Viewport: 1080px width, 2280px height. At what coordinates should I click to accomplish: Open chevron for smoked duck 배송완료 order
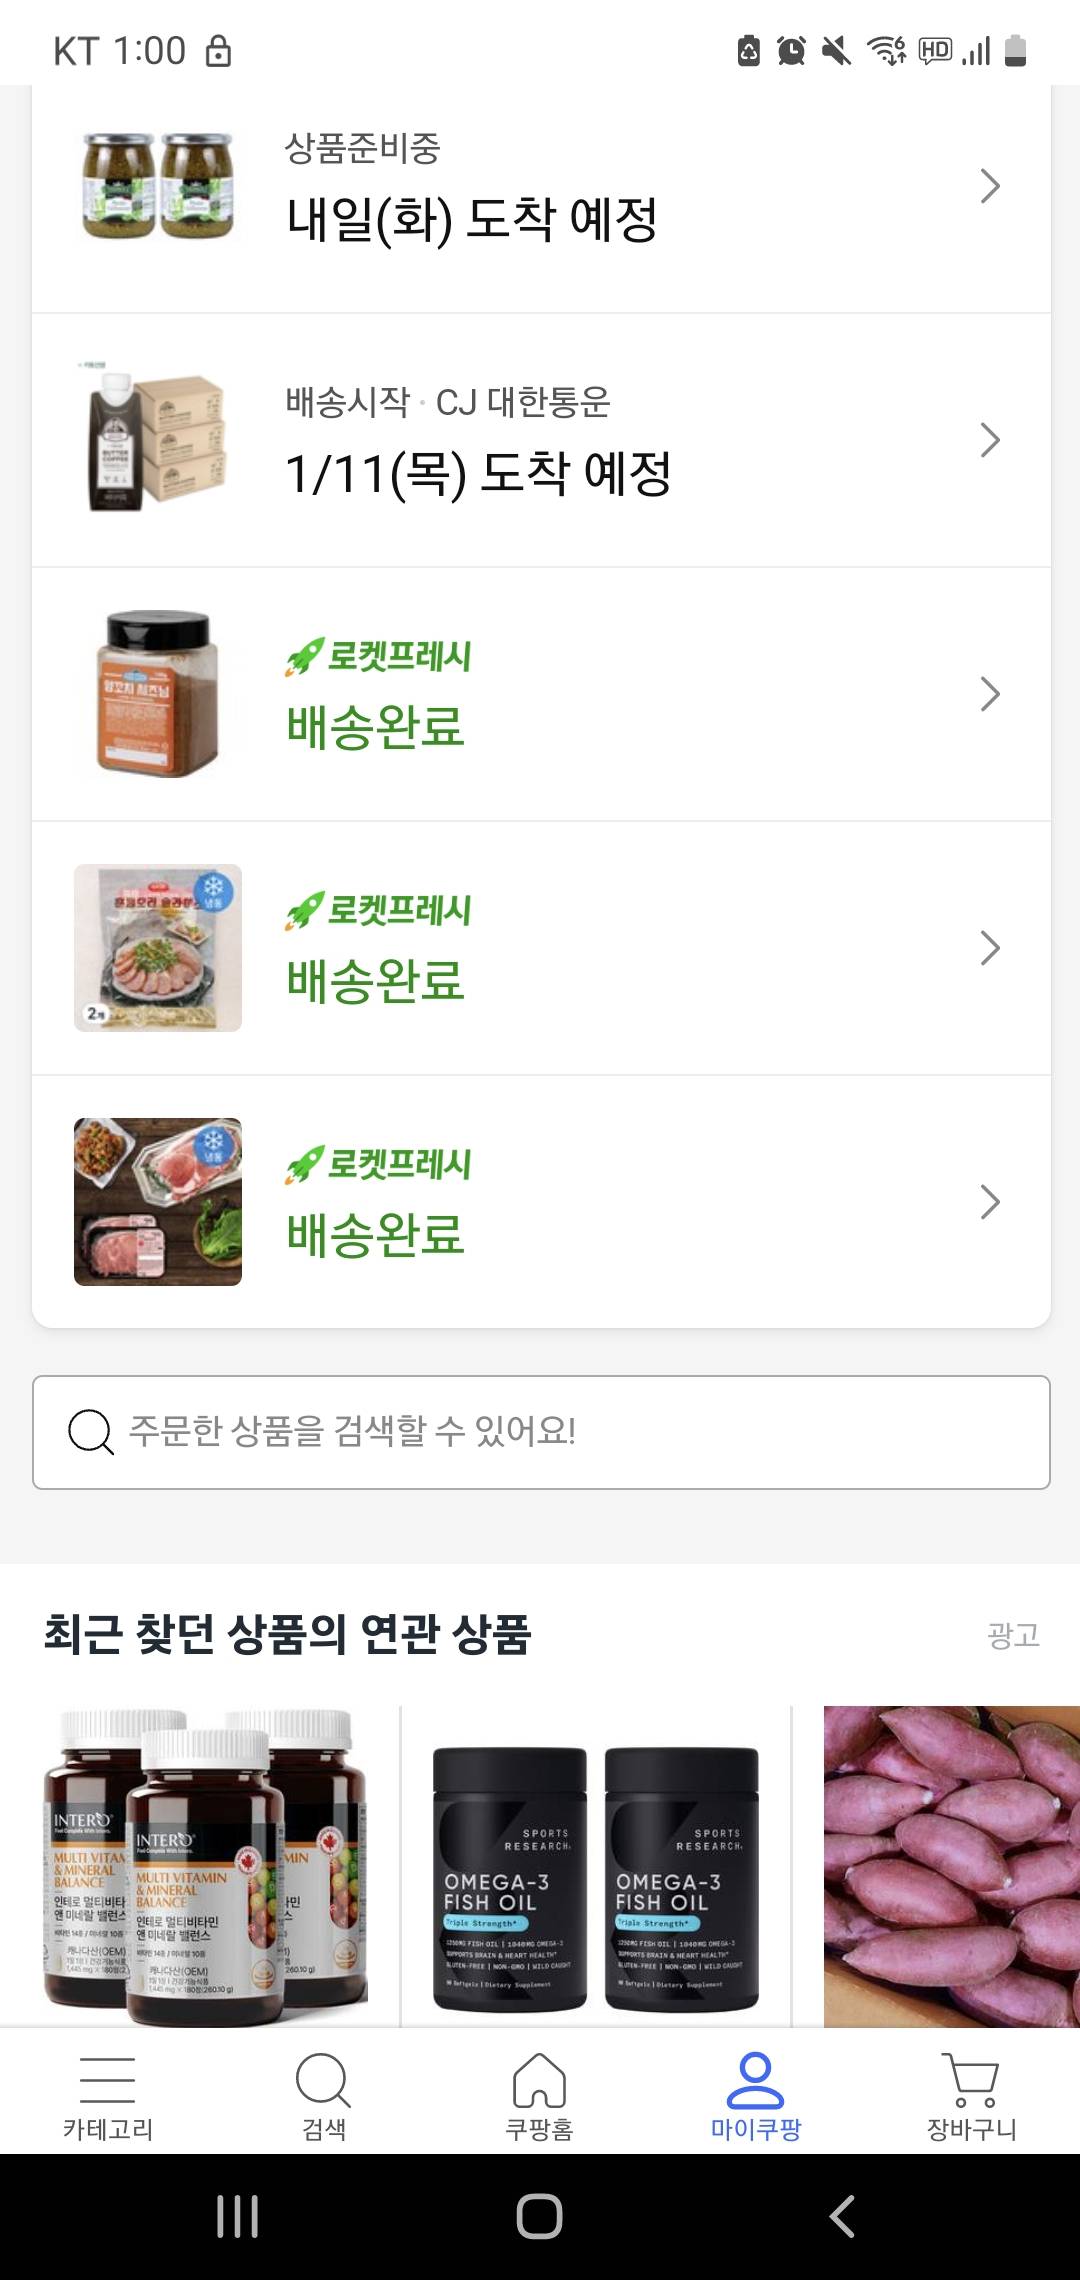coord(990,948)
